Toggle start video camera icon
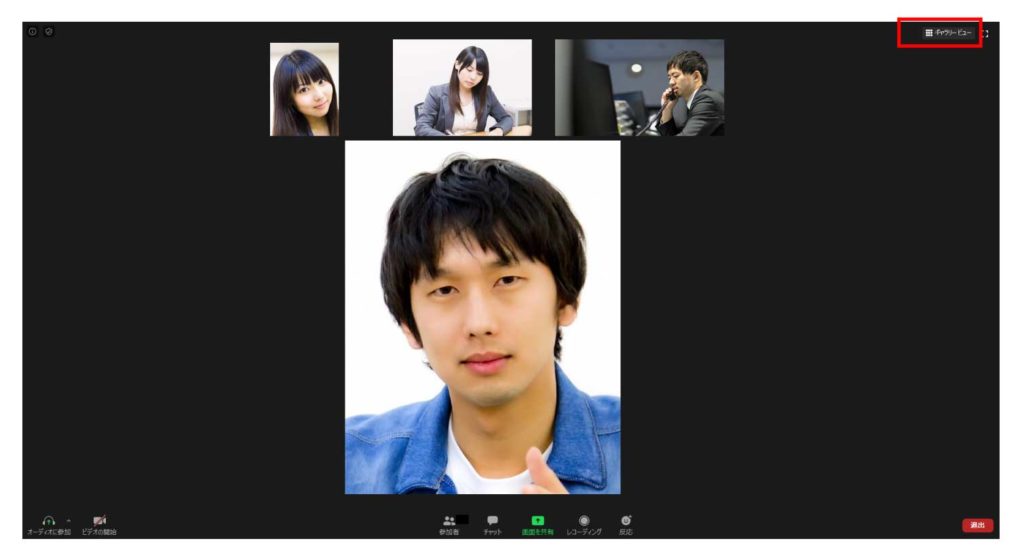Image resolution: width=1024 pixels, height=558 pixels. click(99, 520)
